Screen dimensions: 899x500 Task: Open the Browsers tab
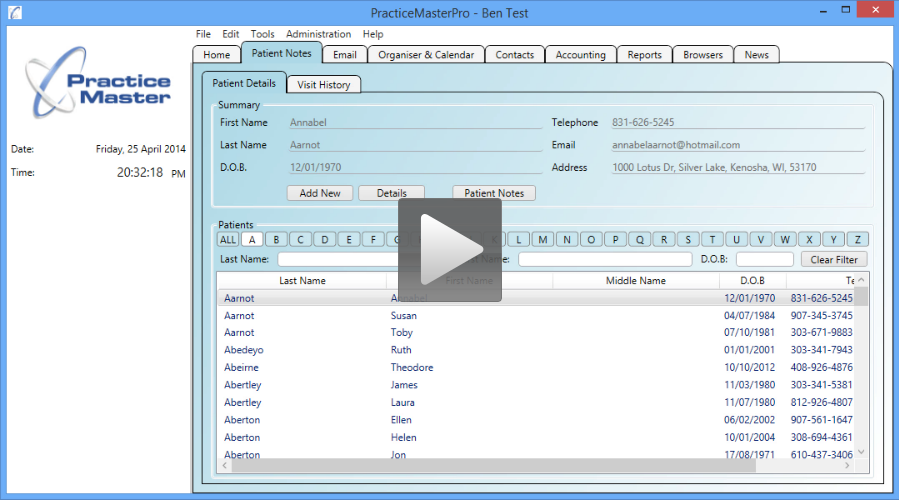703,54
